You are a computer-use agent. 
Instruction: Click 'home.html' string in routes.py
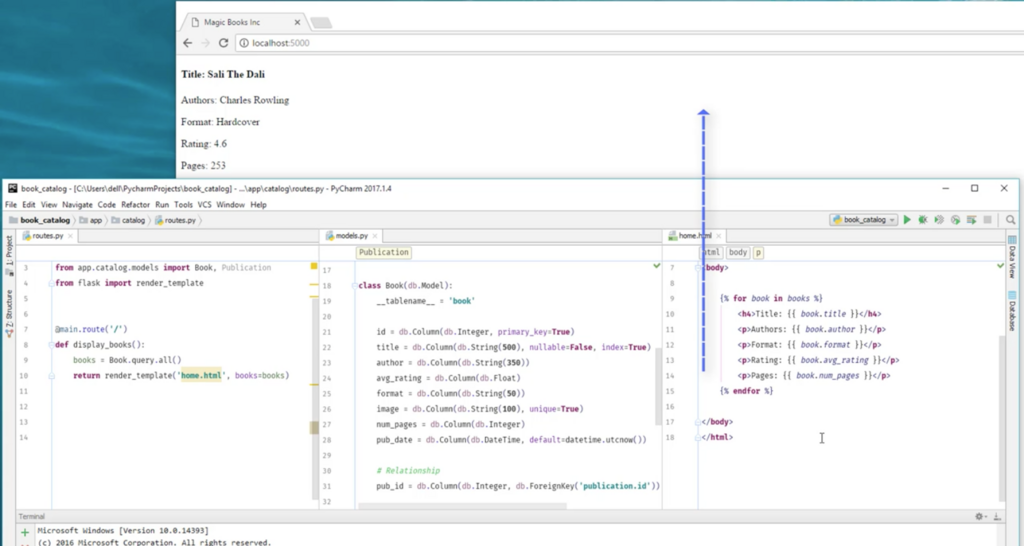point(201,376)
